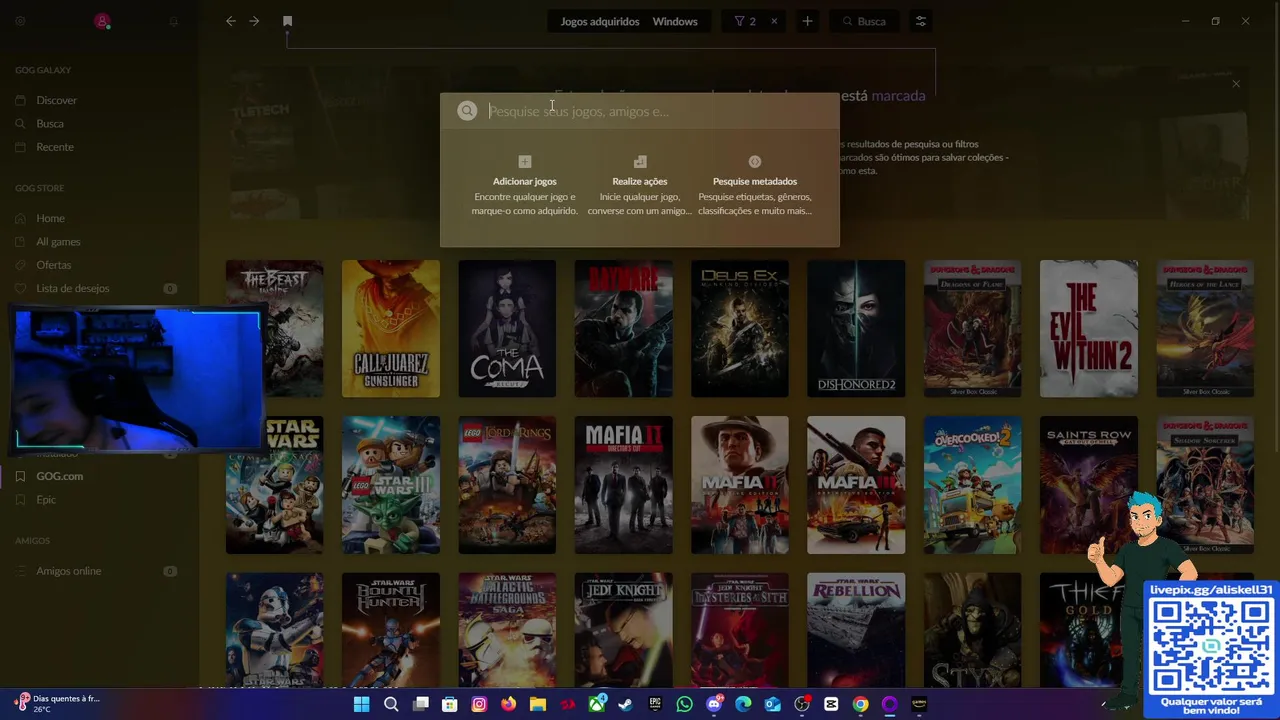This screenshot has height=720, width=1280.
Task: Open OBS Studio from taskbar
Action: (x=802, y=704)
